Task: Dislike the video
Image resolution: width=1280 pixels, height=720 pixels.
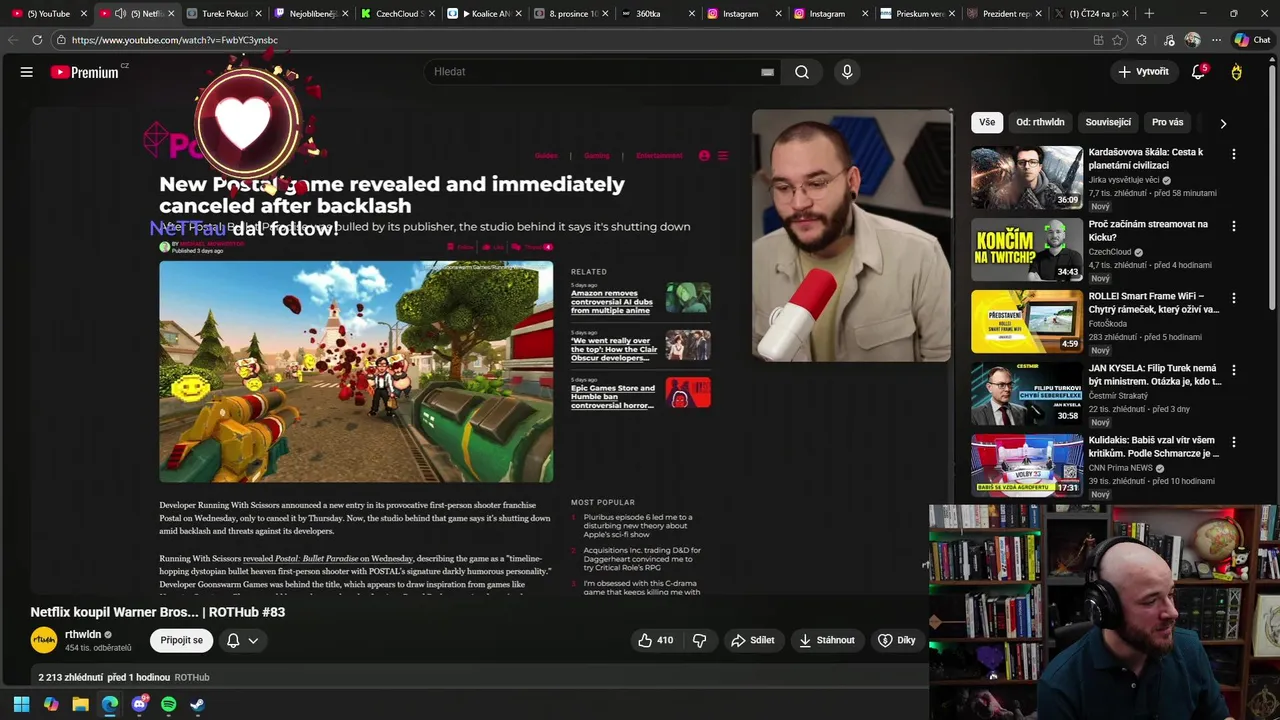Action: [x=700, y=640]
